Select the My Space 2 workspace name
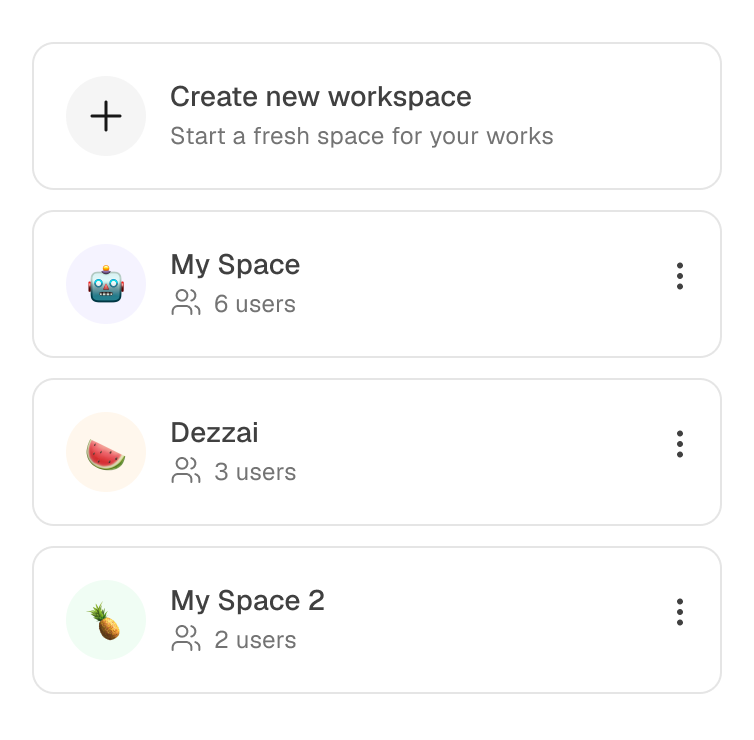754x740 pixels. click(247, 601)
